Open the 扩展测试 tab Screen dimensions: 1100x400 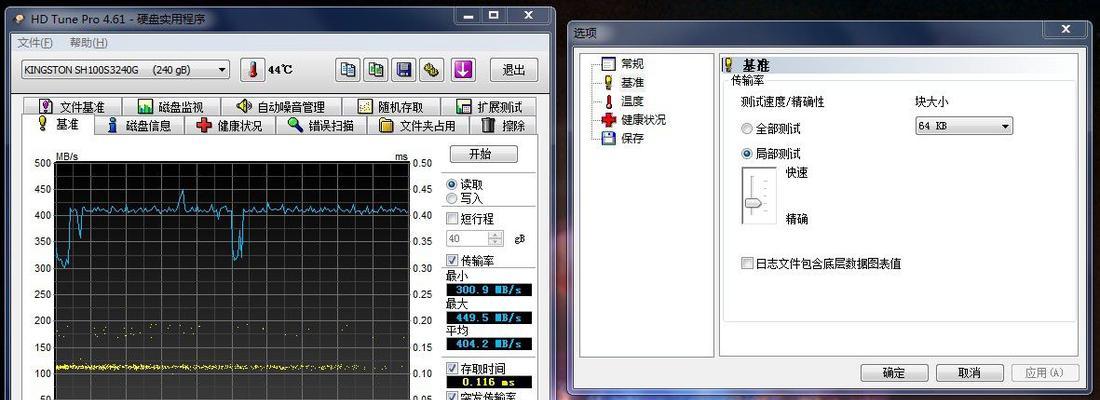[489, 107]
